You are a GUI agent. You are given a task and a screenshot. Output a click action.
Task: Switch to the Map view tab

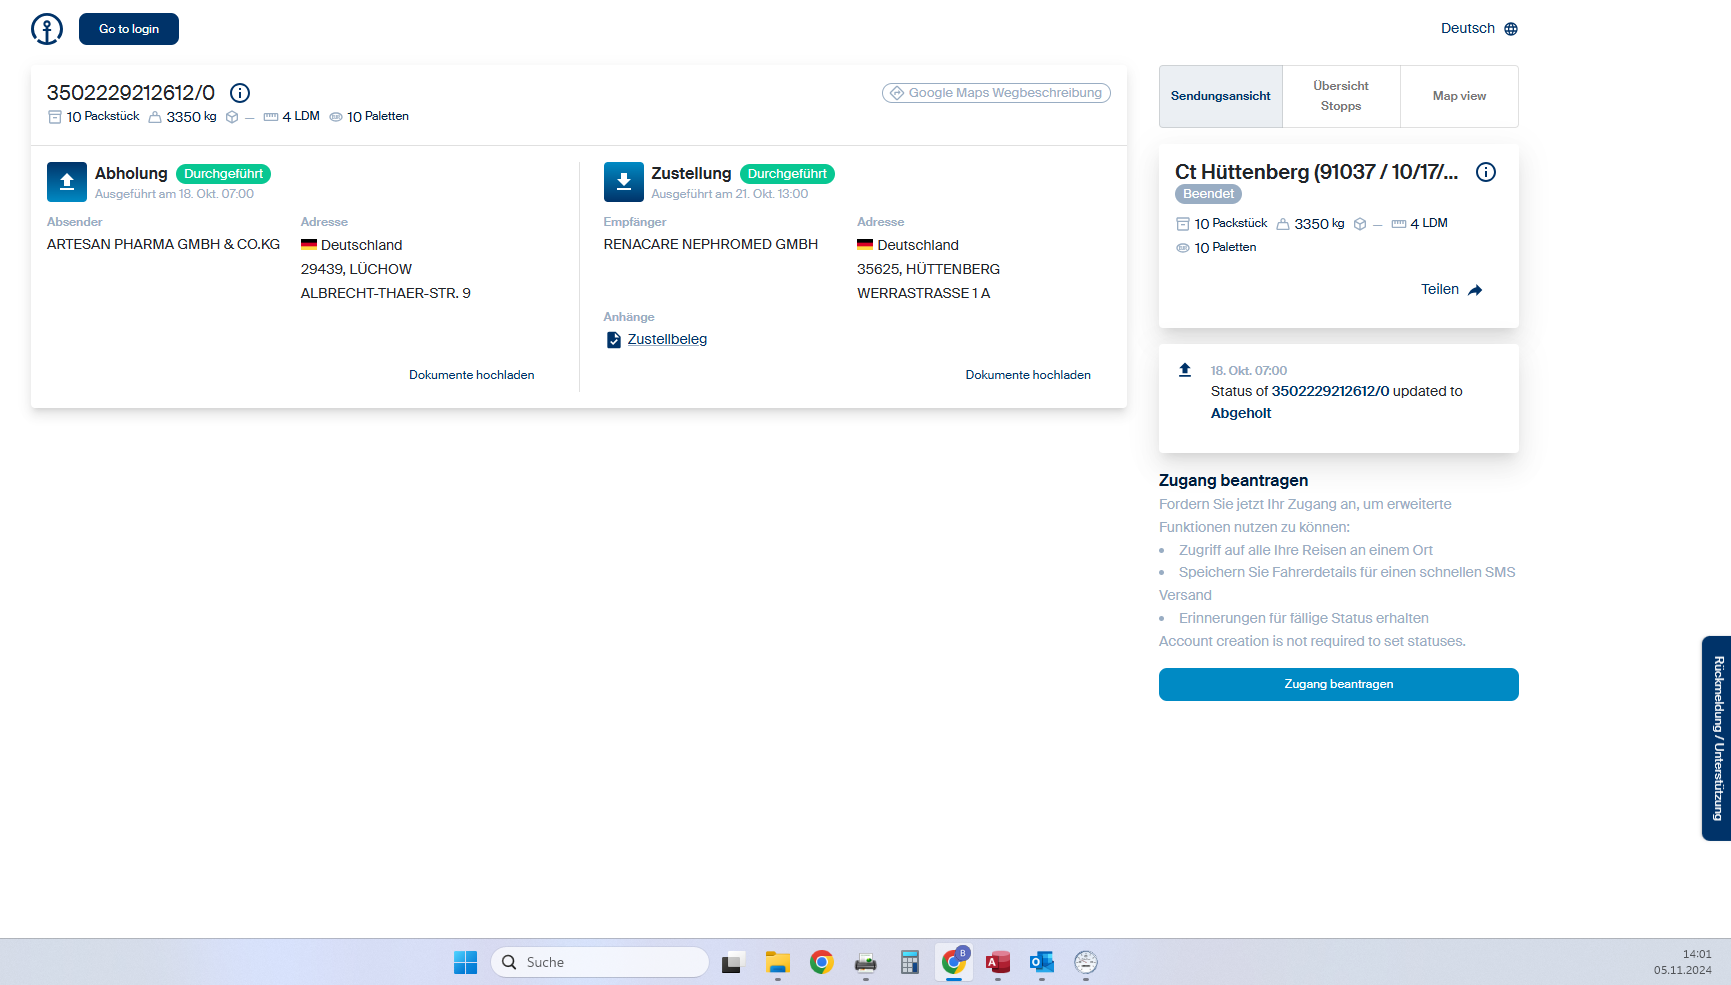[1459, 96]
